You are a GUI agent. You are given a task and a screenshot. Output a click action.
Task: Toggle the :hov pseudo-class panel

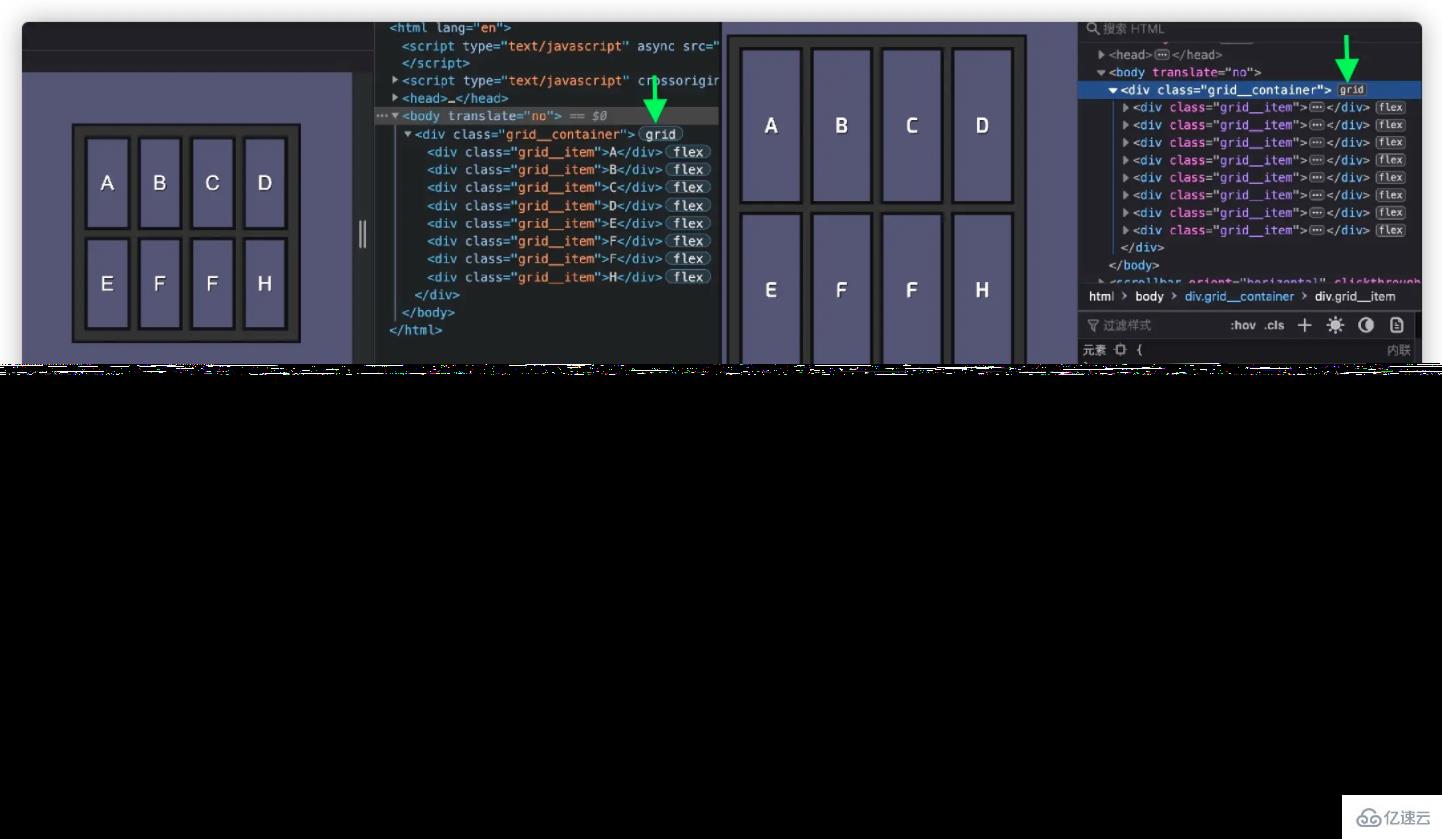[x=1243, y=325]
